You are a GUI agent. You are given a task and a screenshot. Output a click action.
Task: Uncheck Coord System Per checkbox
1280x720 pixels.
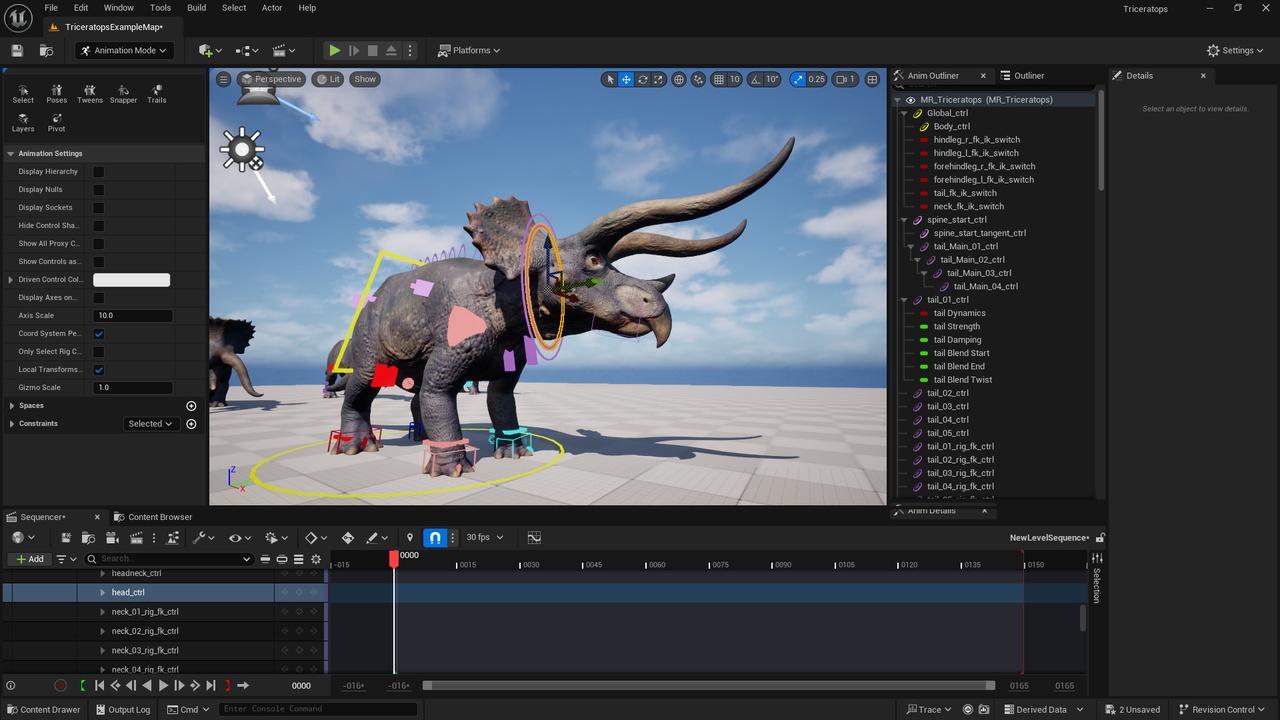(x=99, y=333)
